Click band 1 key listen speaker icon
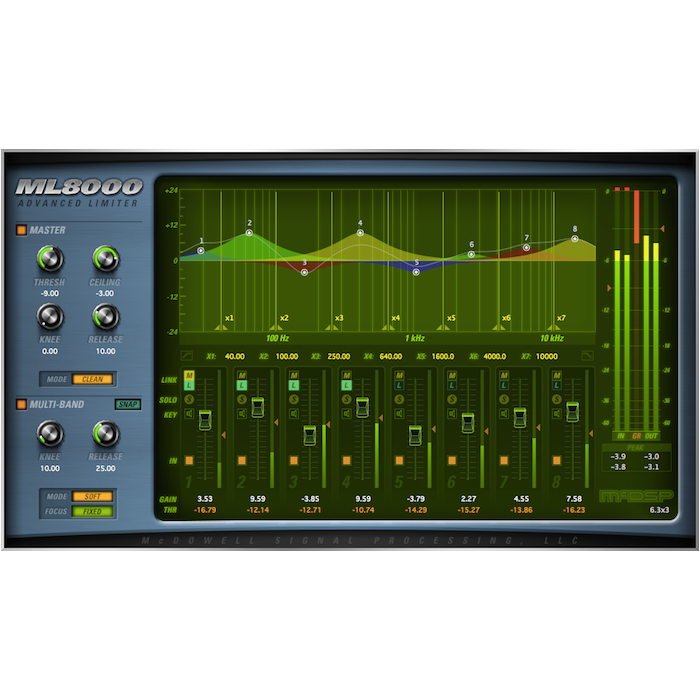The image size is (700, 700). (189, 414)
